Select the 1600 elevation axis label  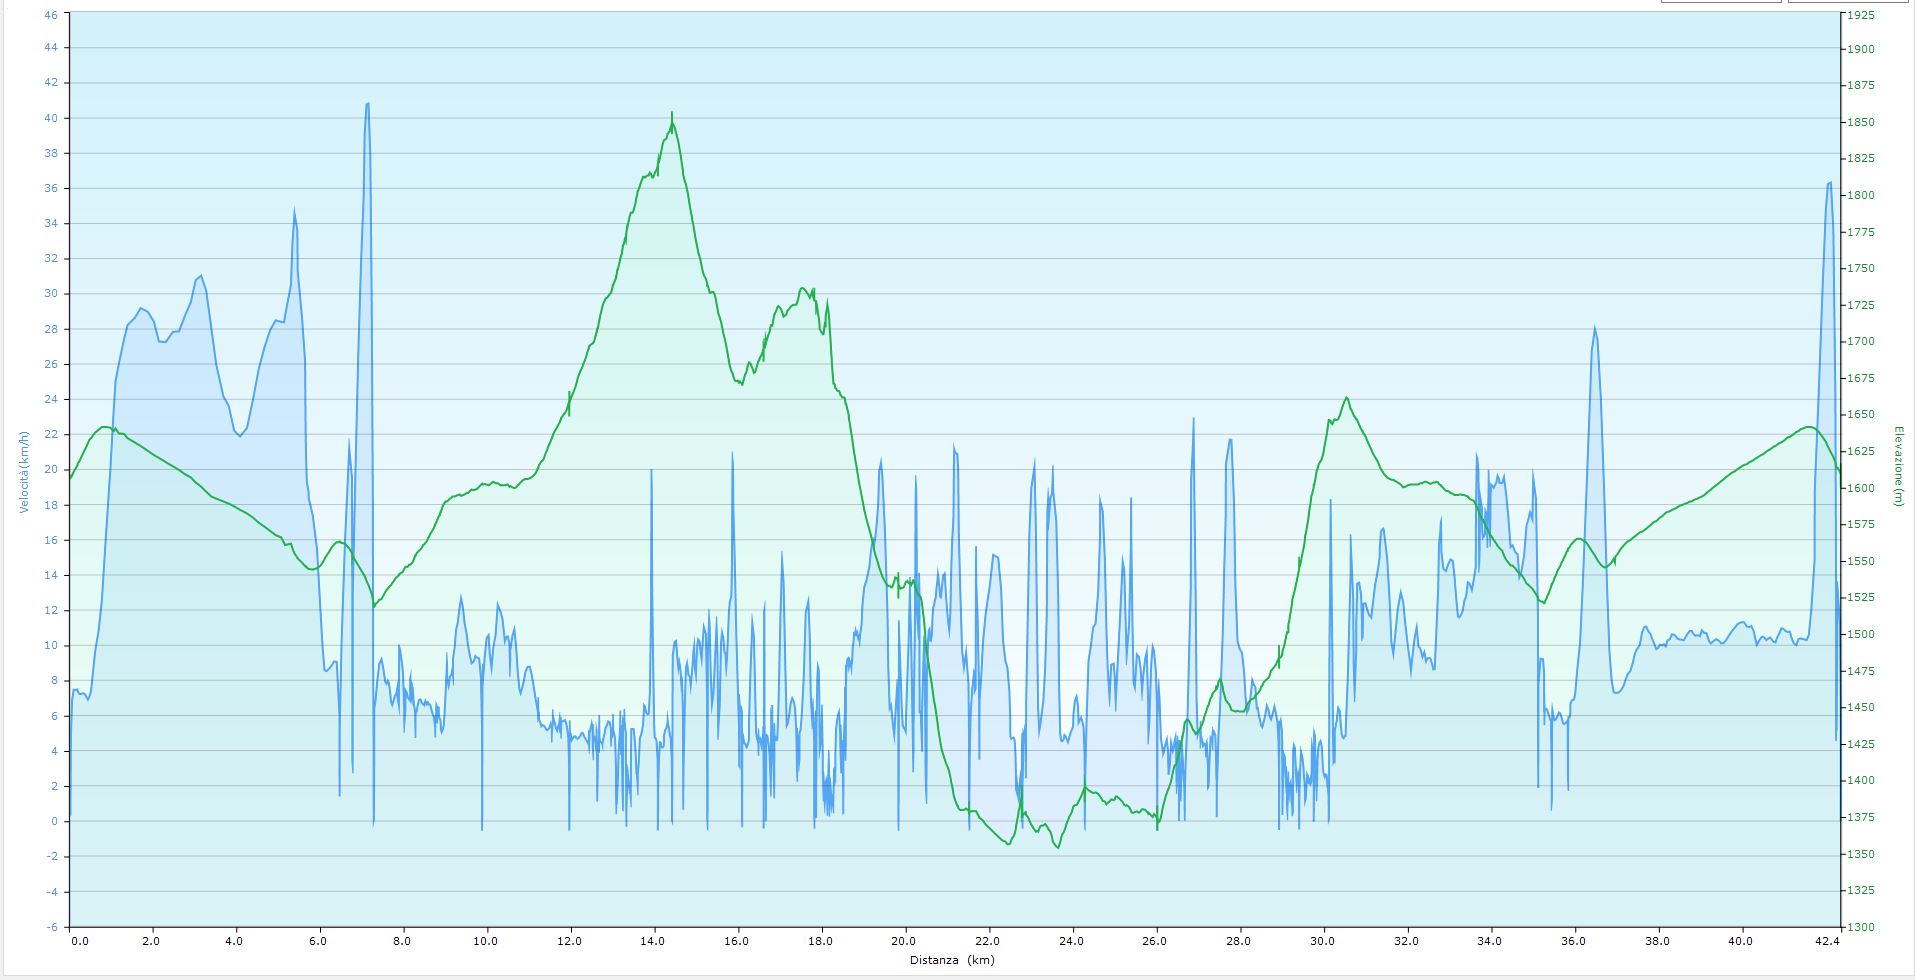coord(1861,488)
